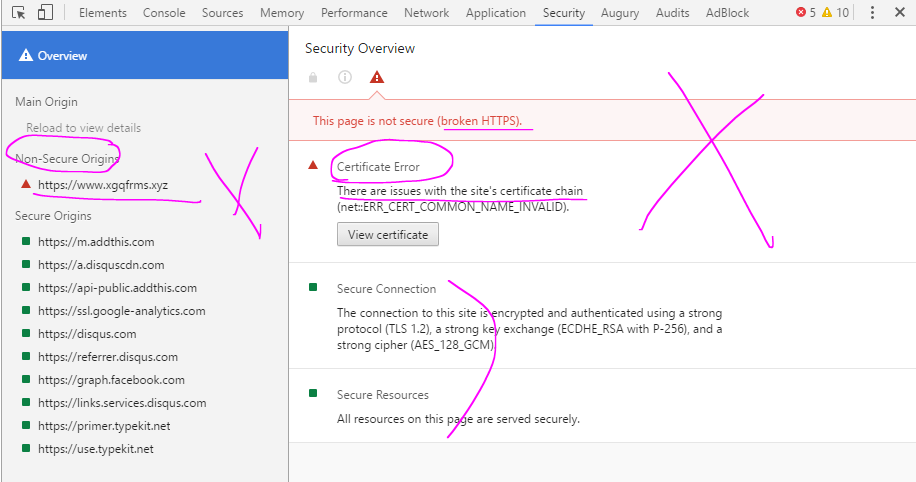Image resolution: width=916 pixels, height=482 pixels.
Task: Click the red error count icon
Action: [x=800, y=13]
